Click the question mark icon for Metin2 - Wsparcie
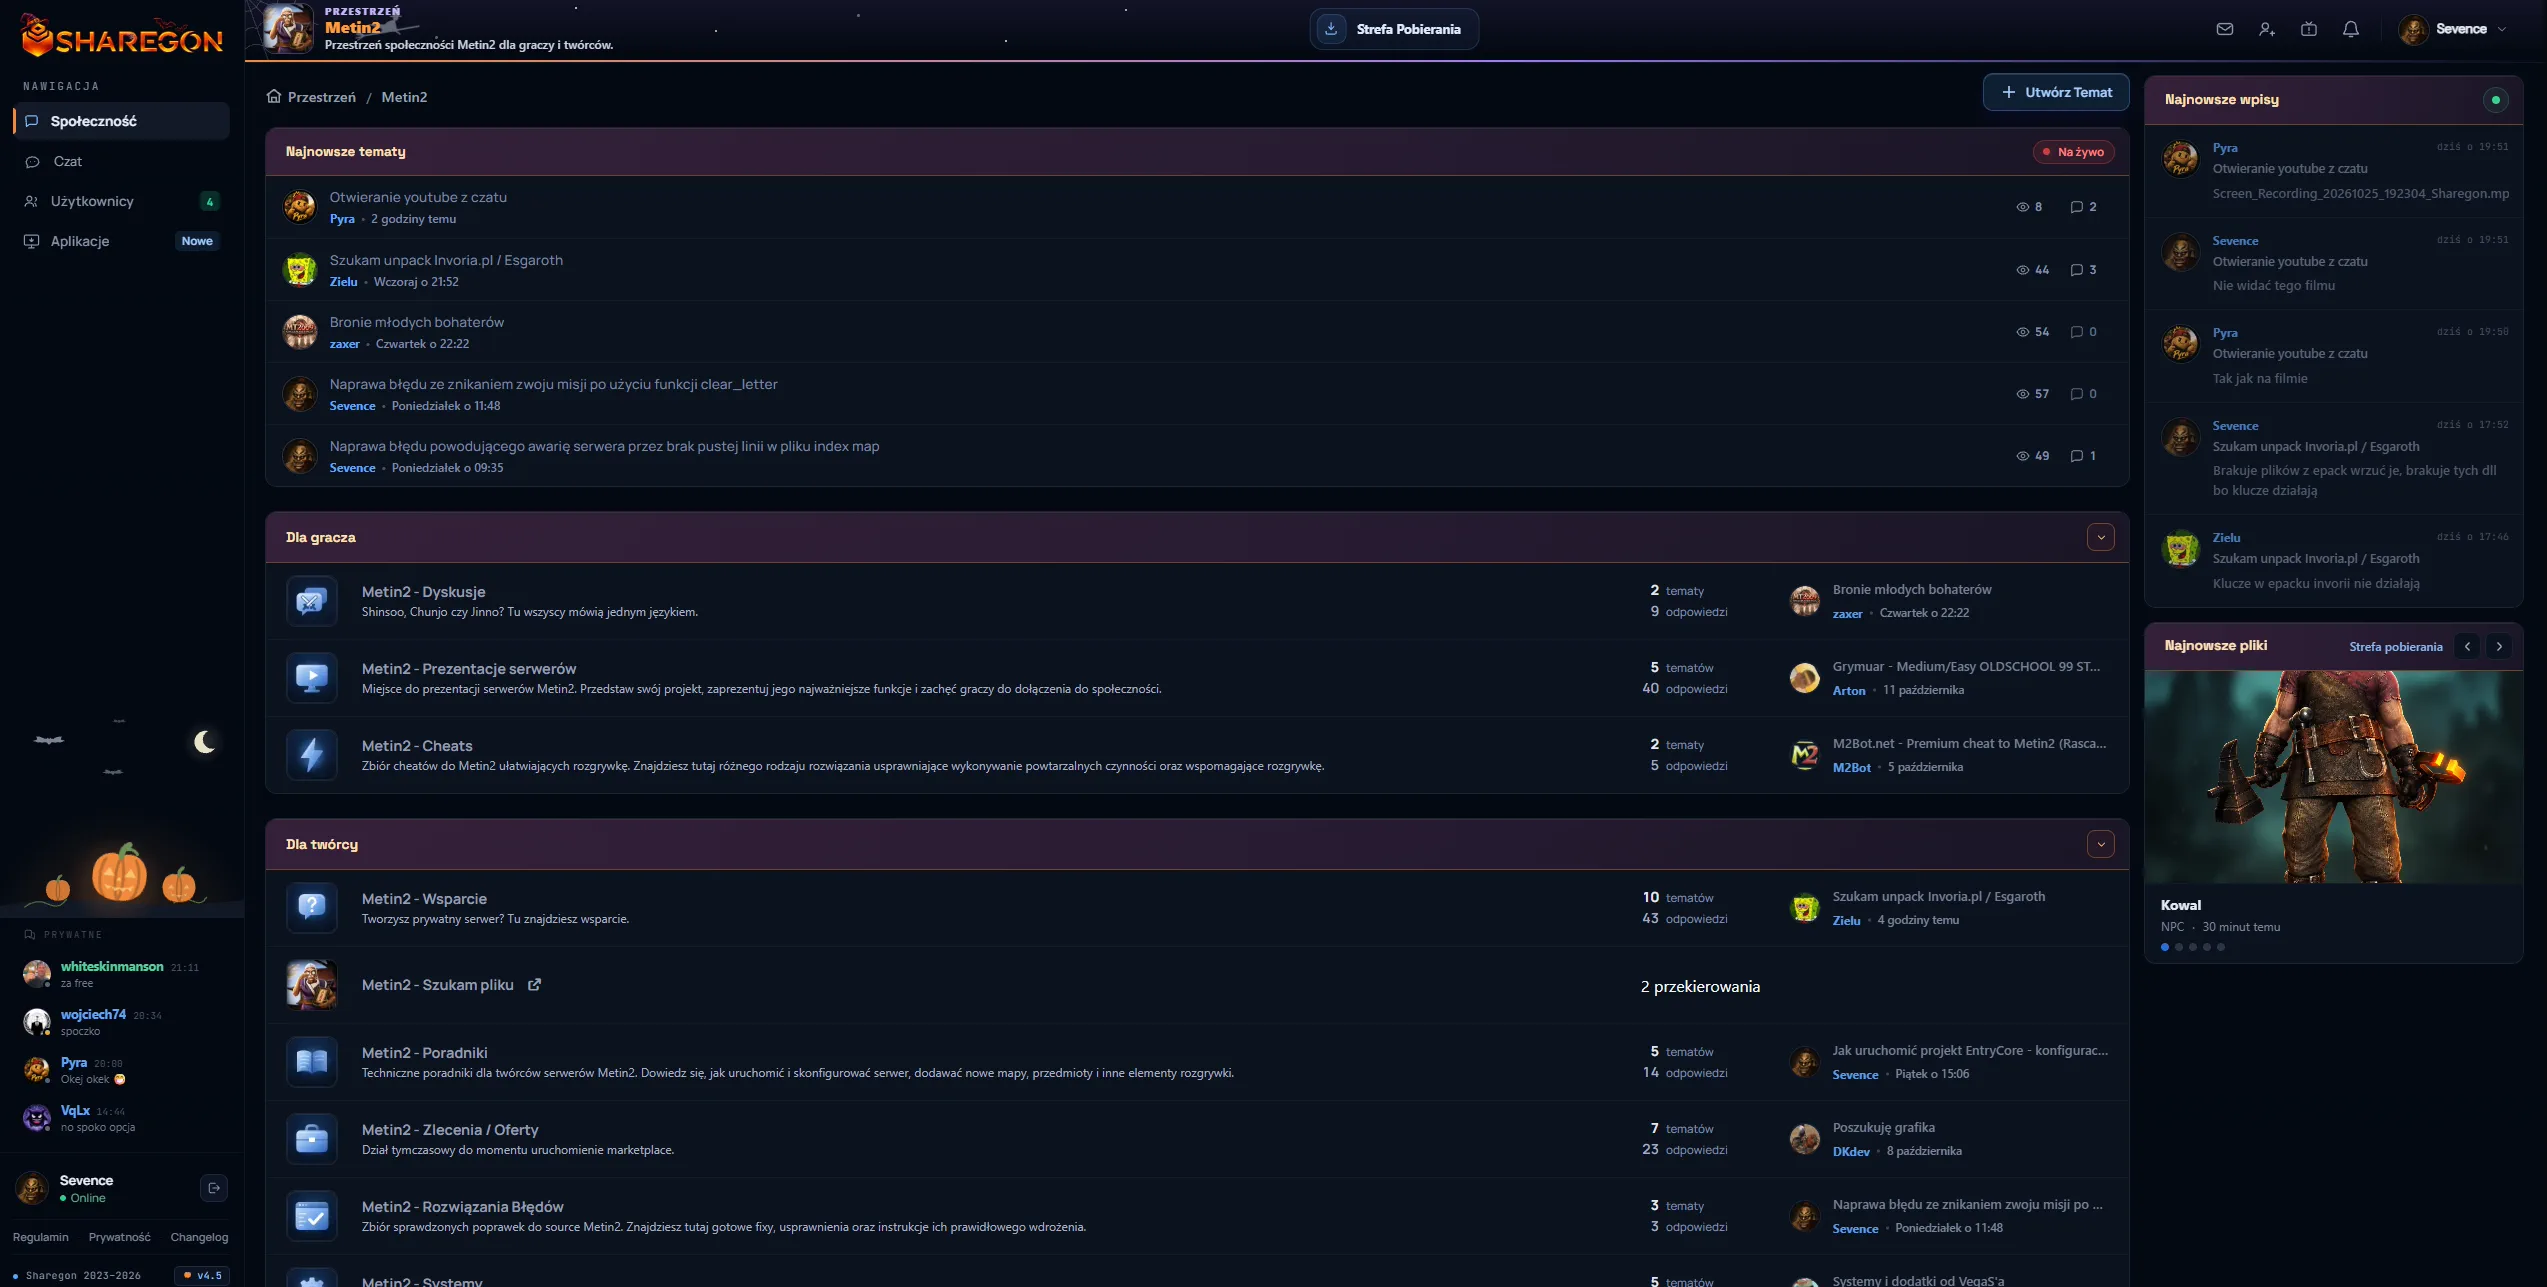This screenshot has height=1287, width=2547. coord(311,908)
